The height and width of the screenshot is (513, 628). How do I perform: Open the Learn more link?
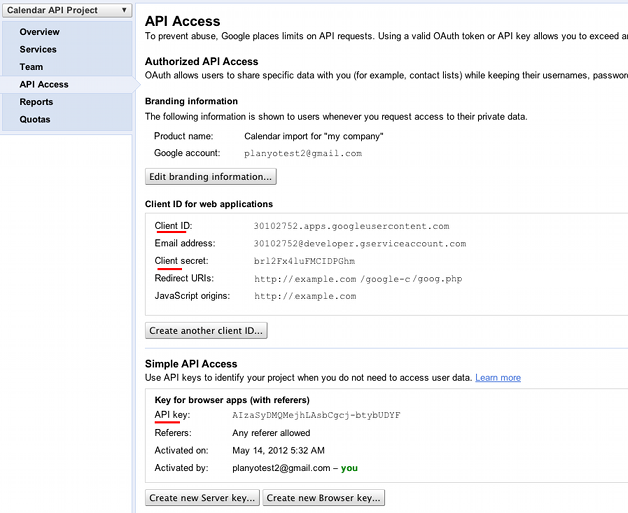[x=498, y=378]
